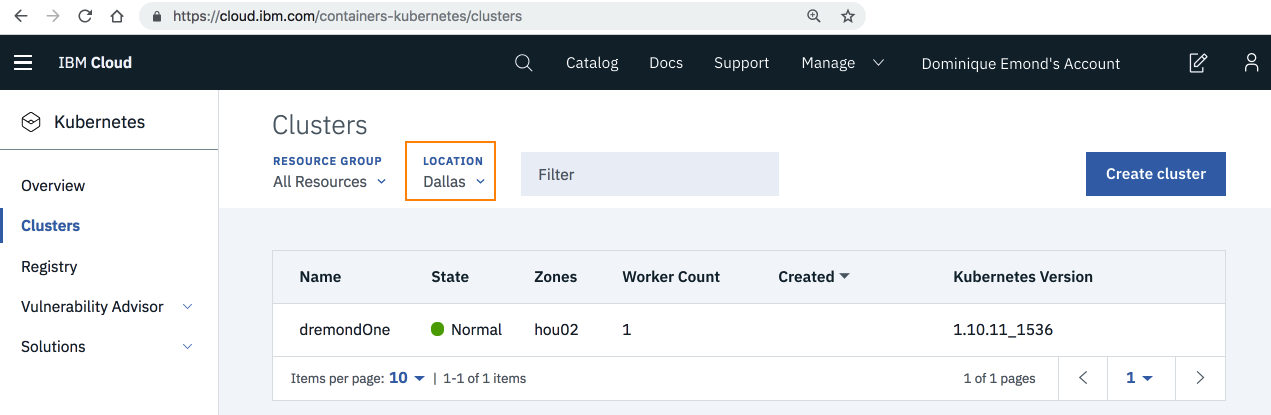Reload the page with the browser refresh icon

pos(84,16)
